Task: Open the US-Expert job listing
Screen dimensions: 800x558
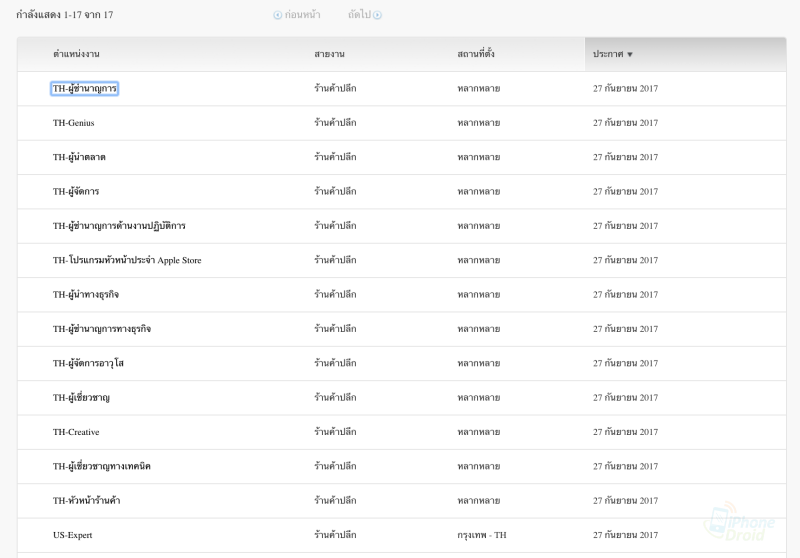Action: [73, 535]
